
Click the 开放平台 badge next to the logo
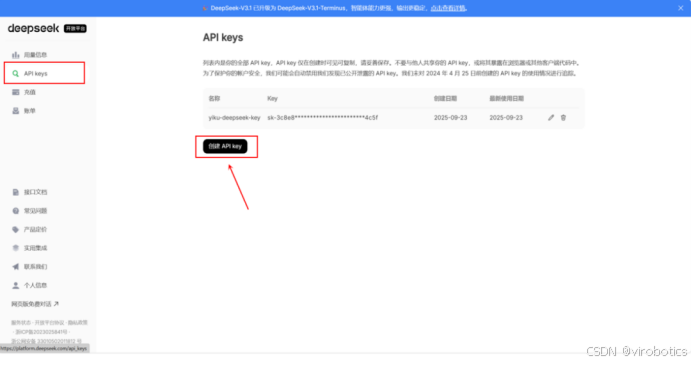tap(75, 29)
